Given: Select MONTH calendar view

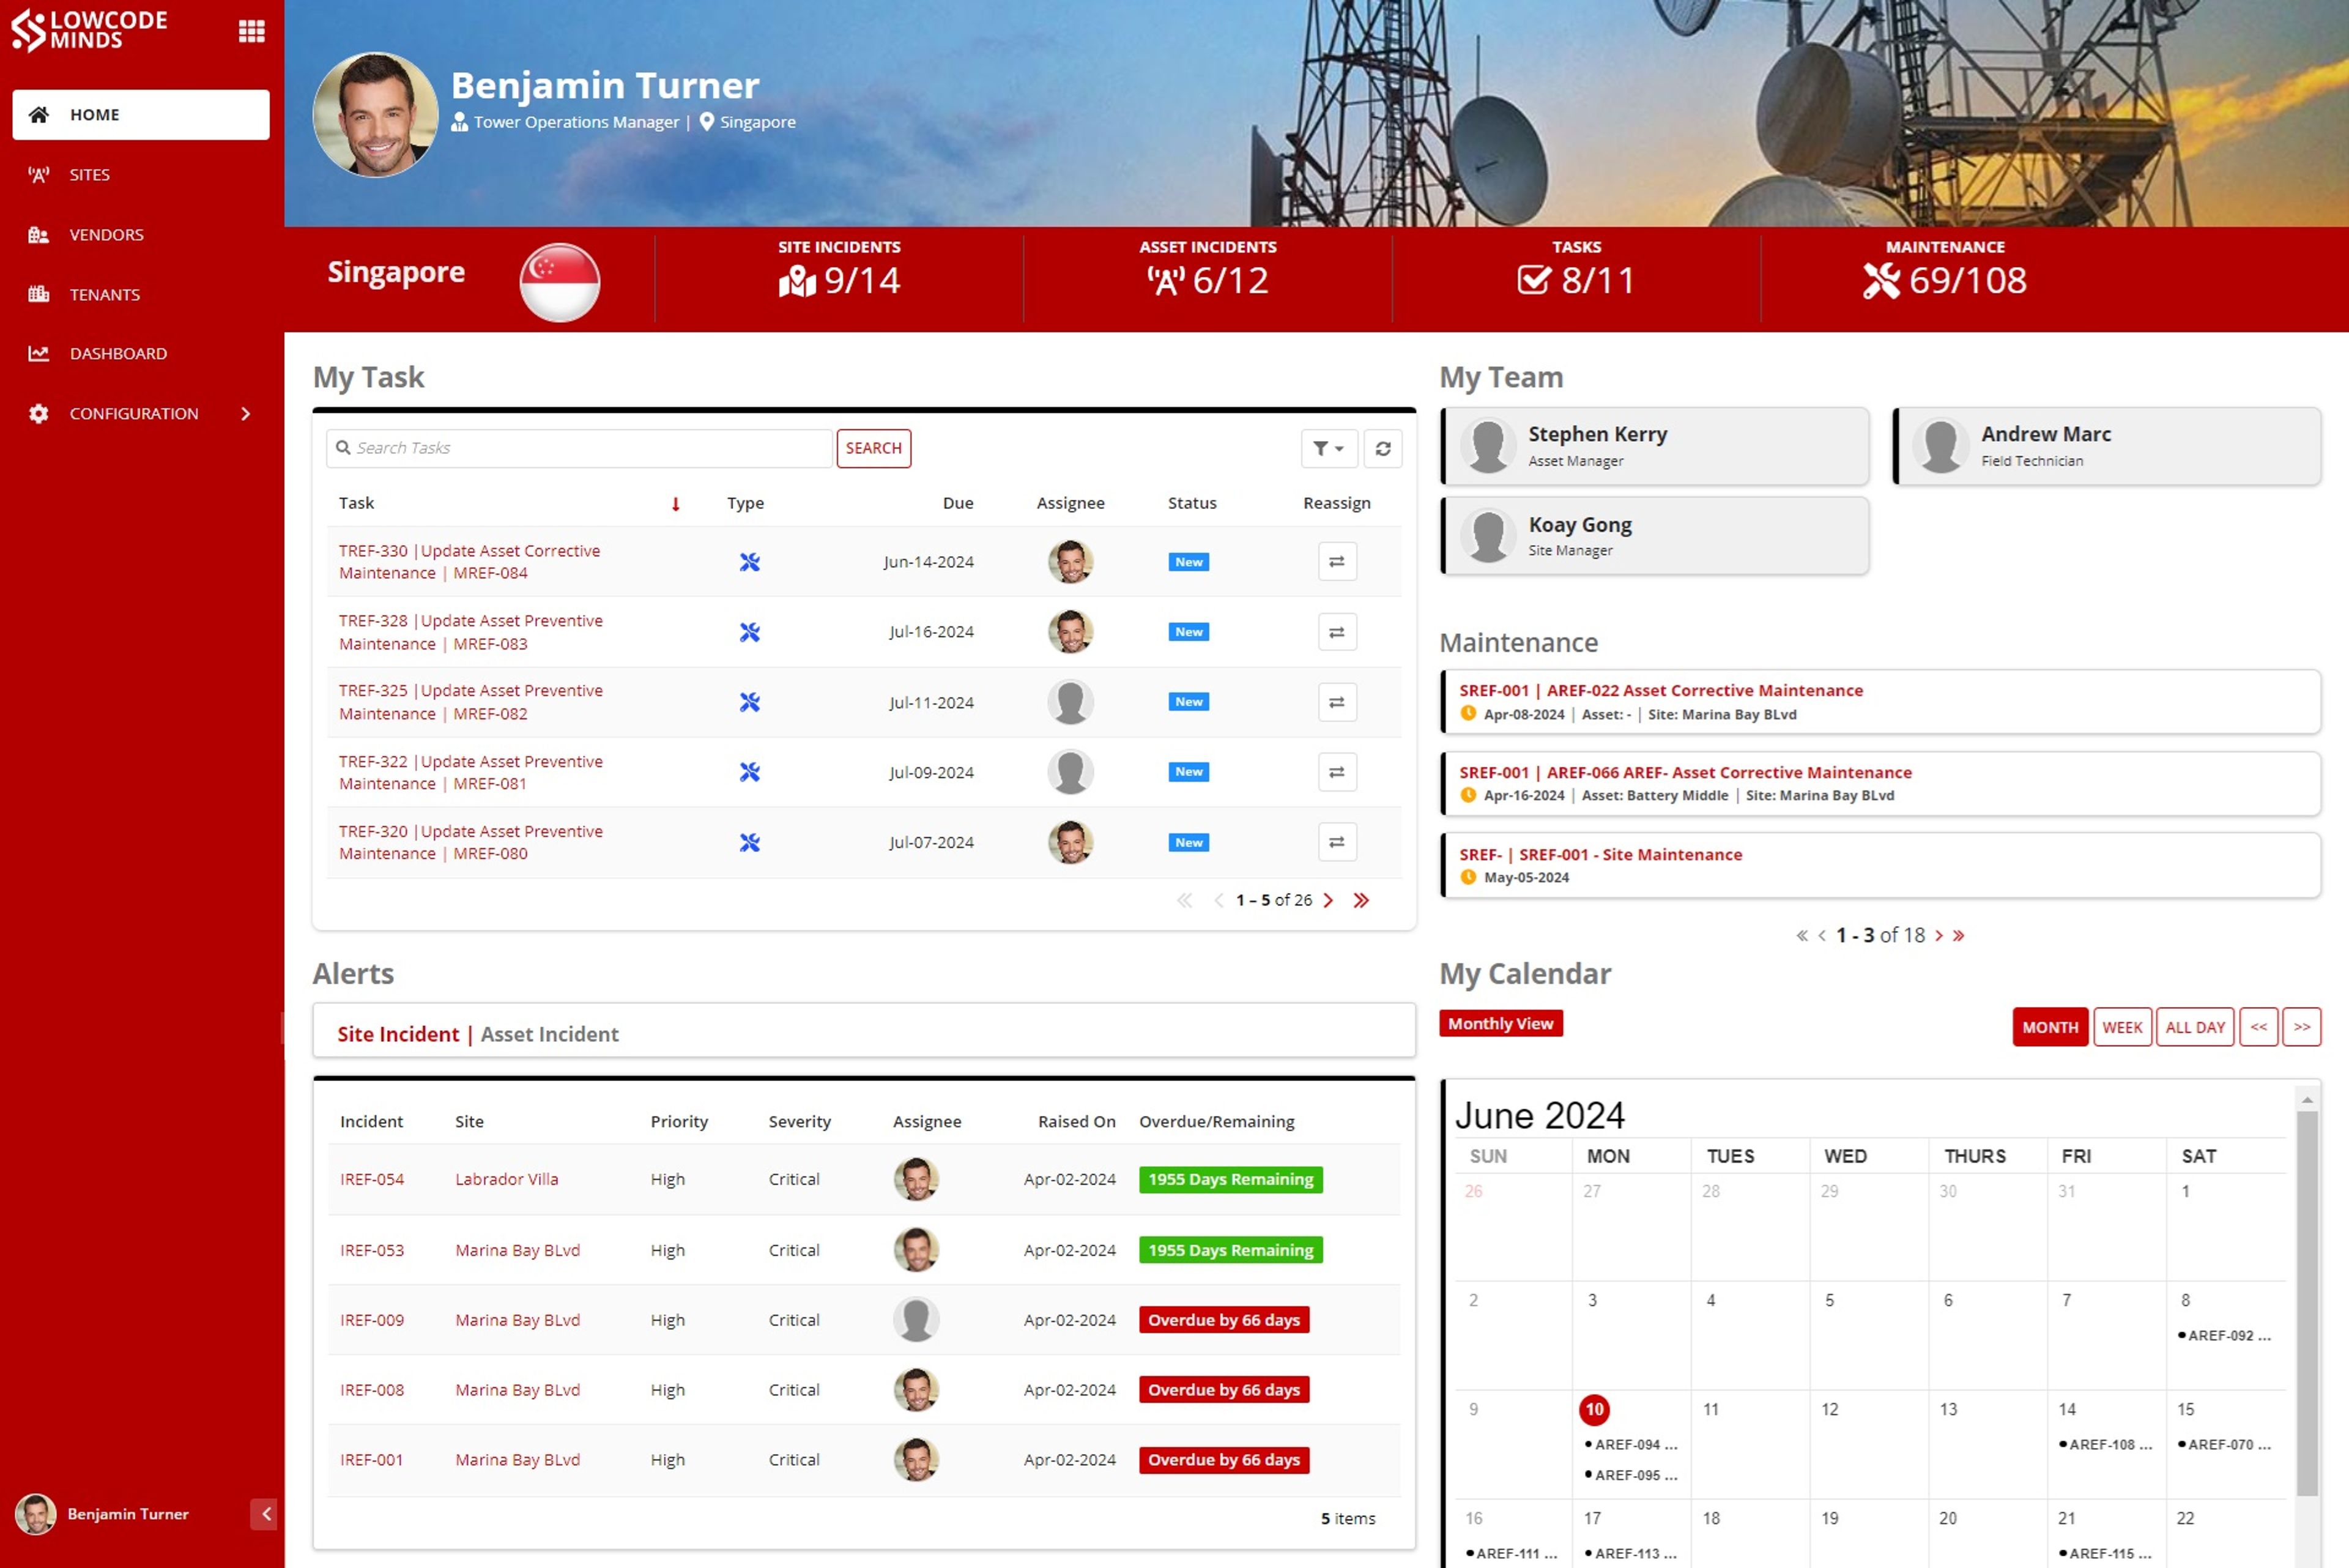Looking at the screenshot, I should click(x=2050, y=1028).
